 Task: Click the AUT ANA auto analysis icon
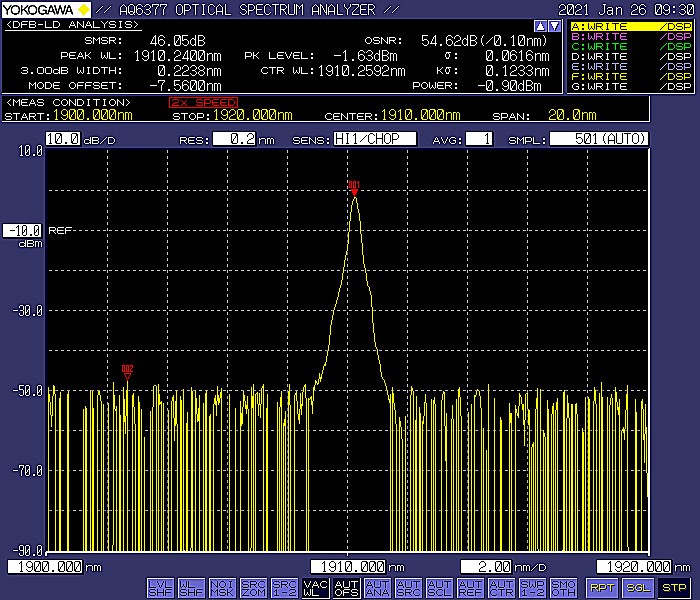click(x=377, y=587)
